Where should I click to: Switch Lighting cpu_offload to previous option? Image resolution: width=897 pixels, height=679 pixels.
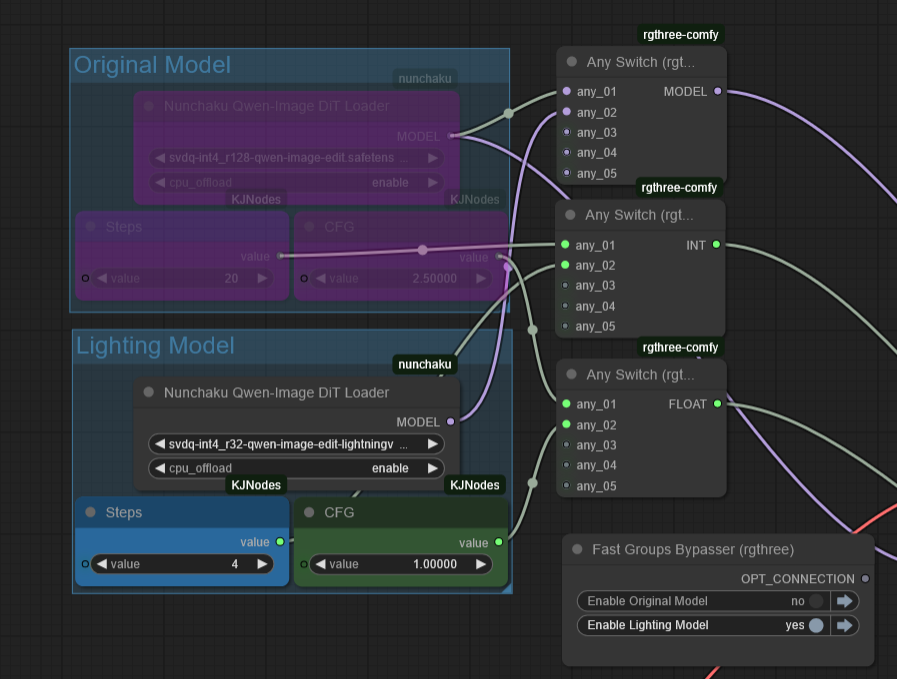point(160,468)
